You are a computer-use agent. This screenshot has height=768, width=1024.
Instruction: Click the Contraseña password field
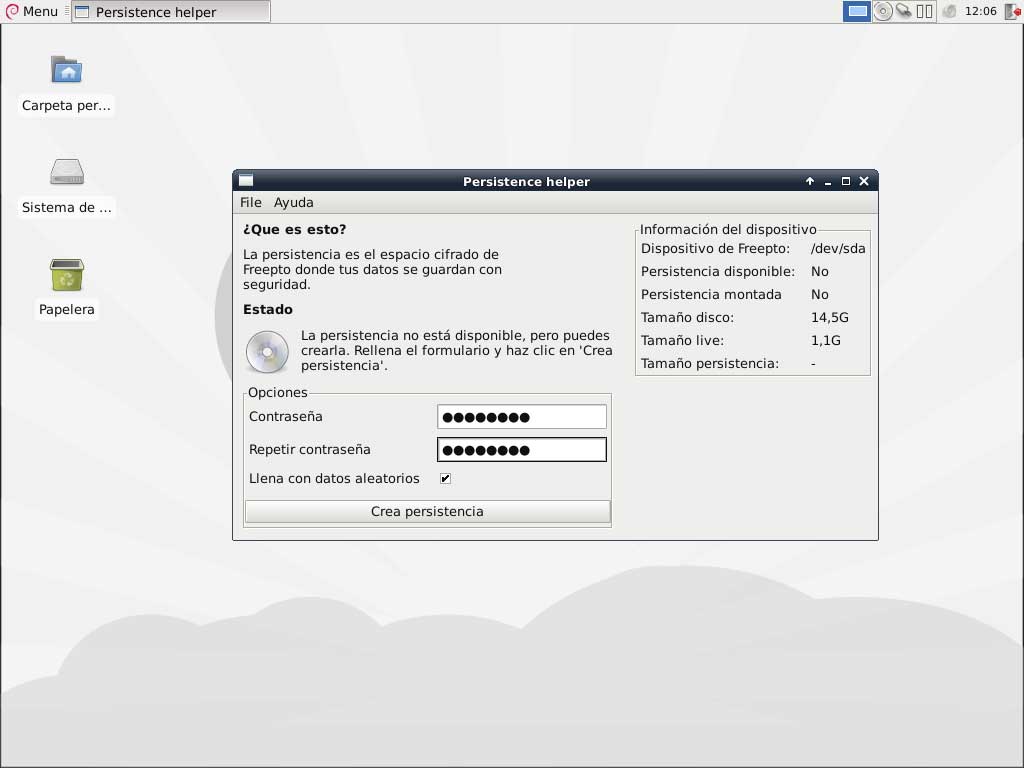click(x=522, y=417)
